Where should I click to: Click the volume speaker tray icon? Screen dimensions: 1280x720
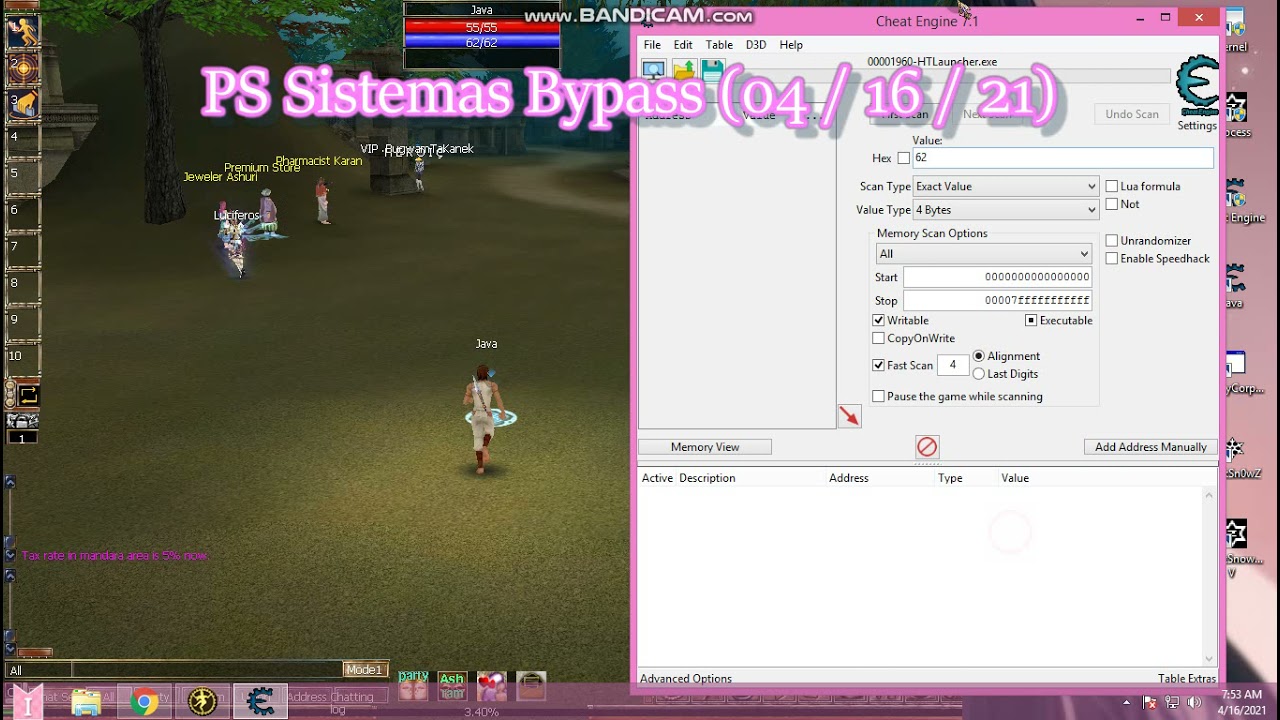[x=1193, y=702]
